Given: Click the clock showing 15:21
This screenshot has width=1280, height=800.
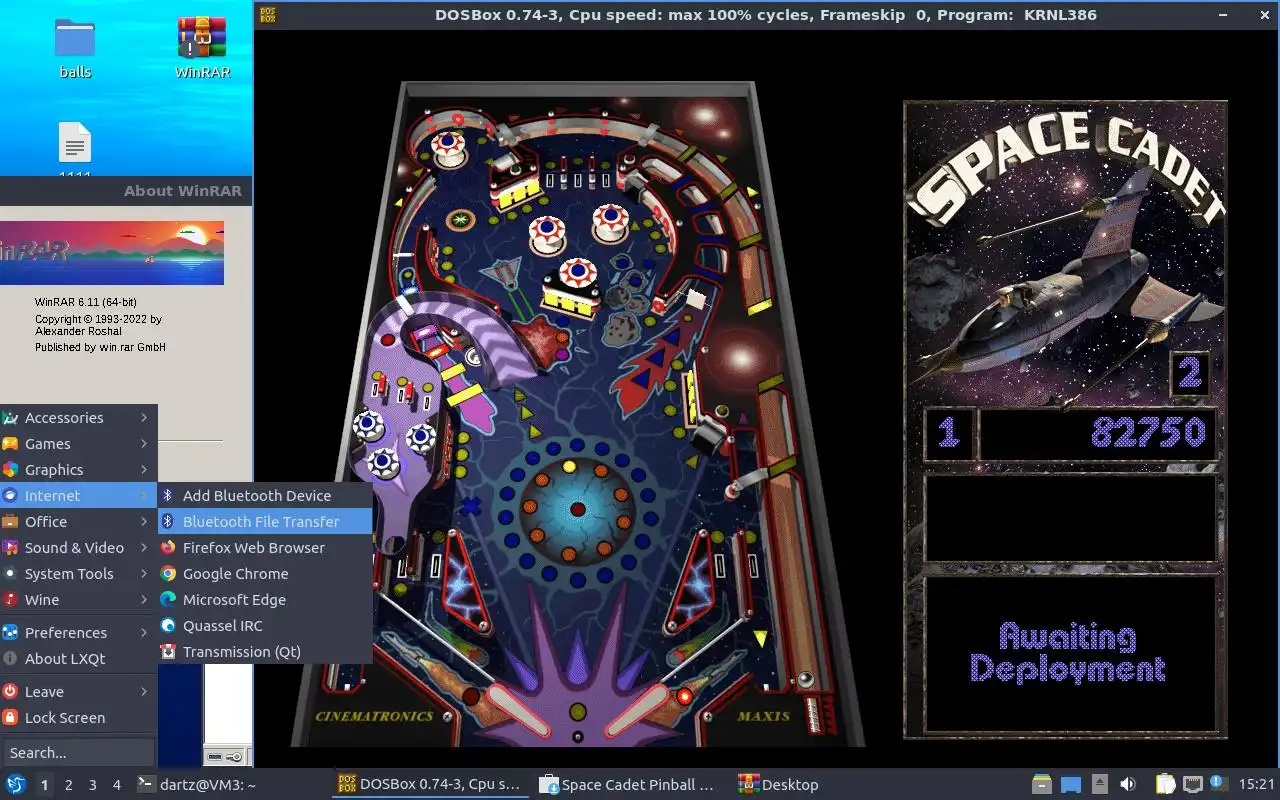Looking at the screenshot, I should (1256, 785).
